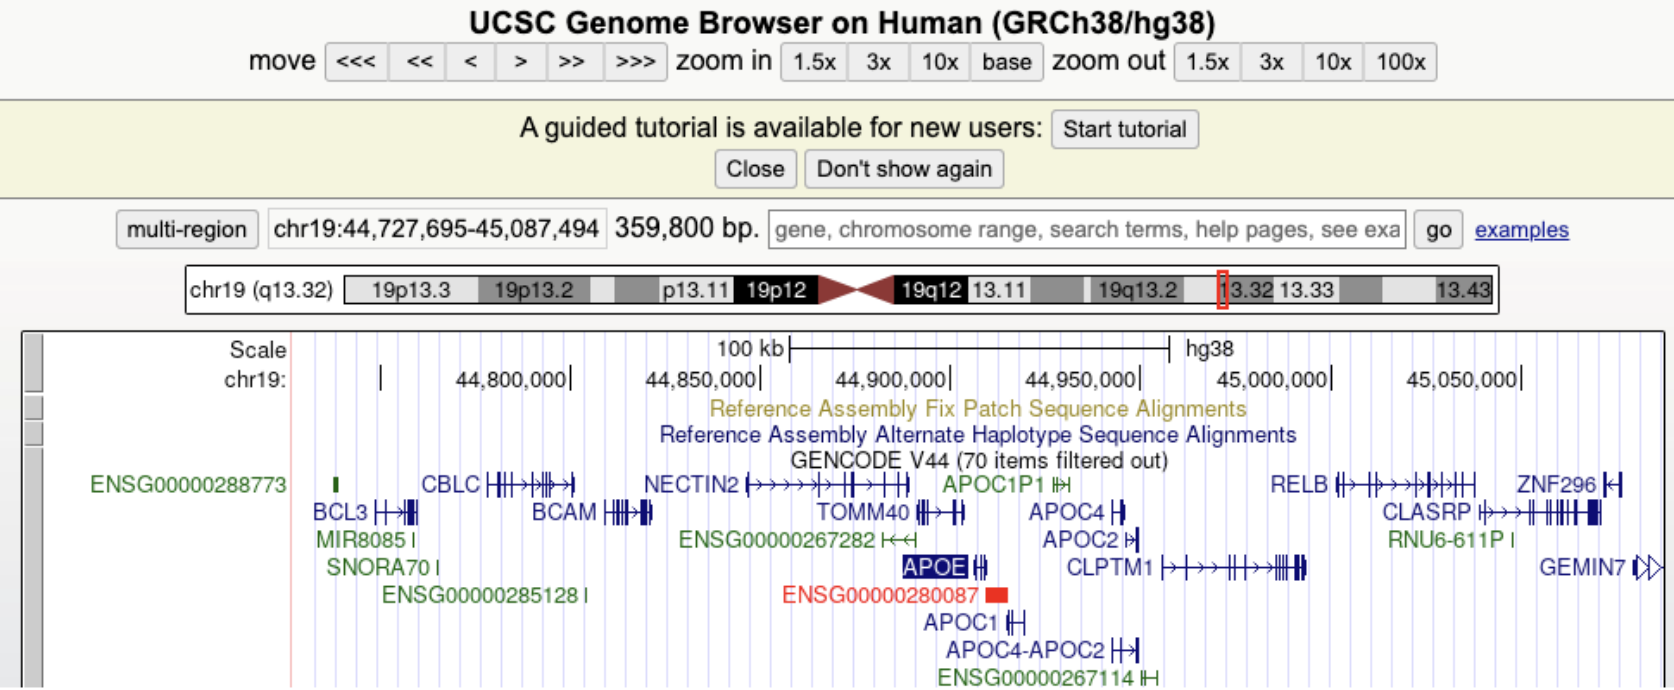Select the CLPTM1 gene label

pyautogui.click(x=1110, y=568)
